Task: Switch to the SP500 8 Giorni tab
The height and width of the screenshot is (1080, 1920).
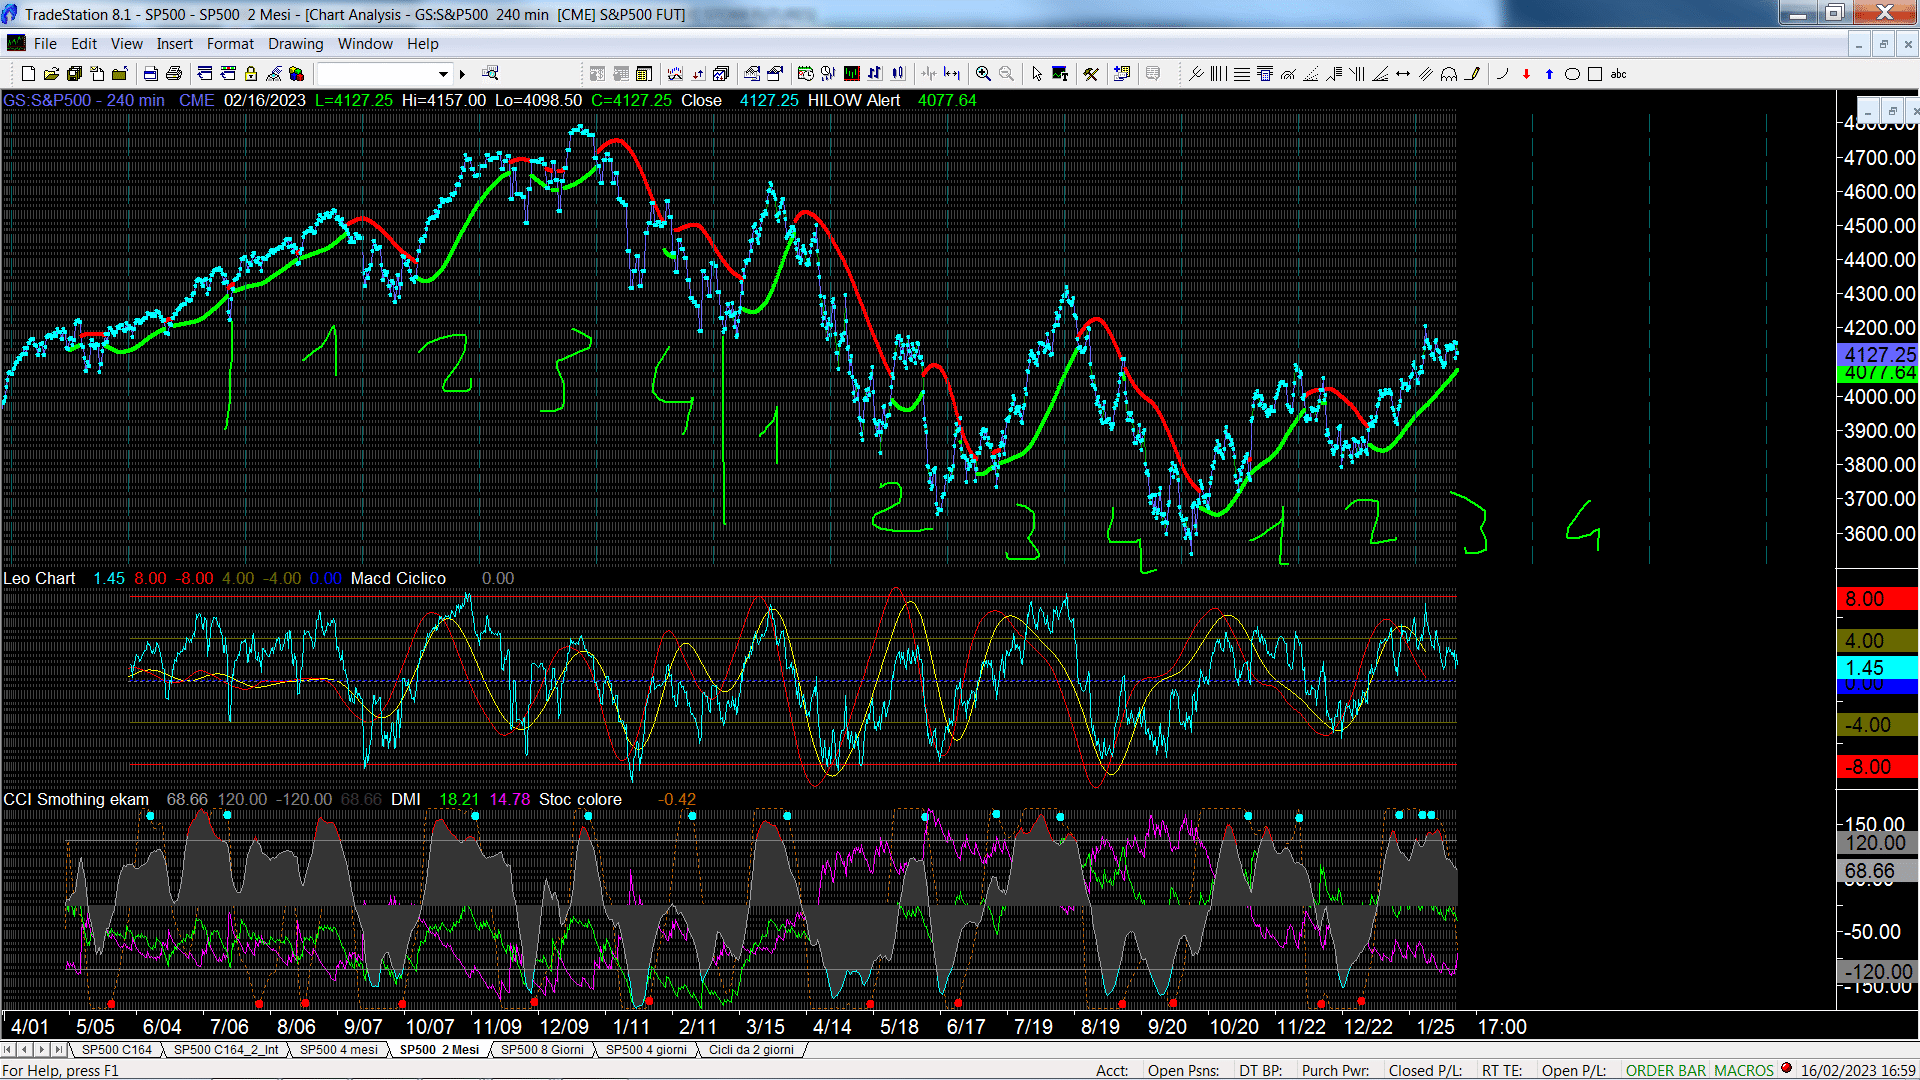Action: pos(542,1050)
